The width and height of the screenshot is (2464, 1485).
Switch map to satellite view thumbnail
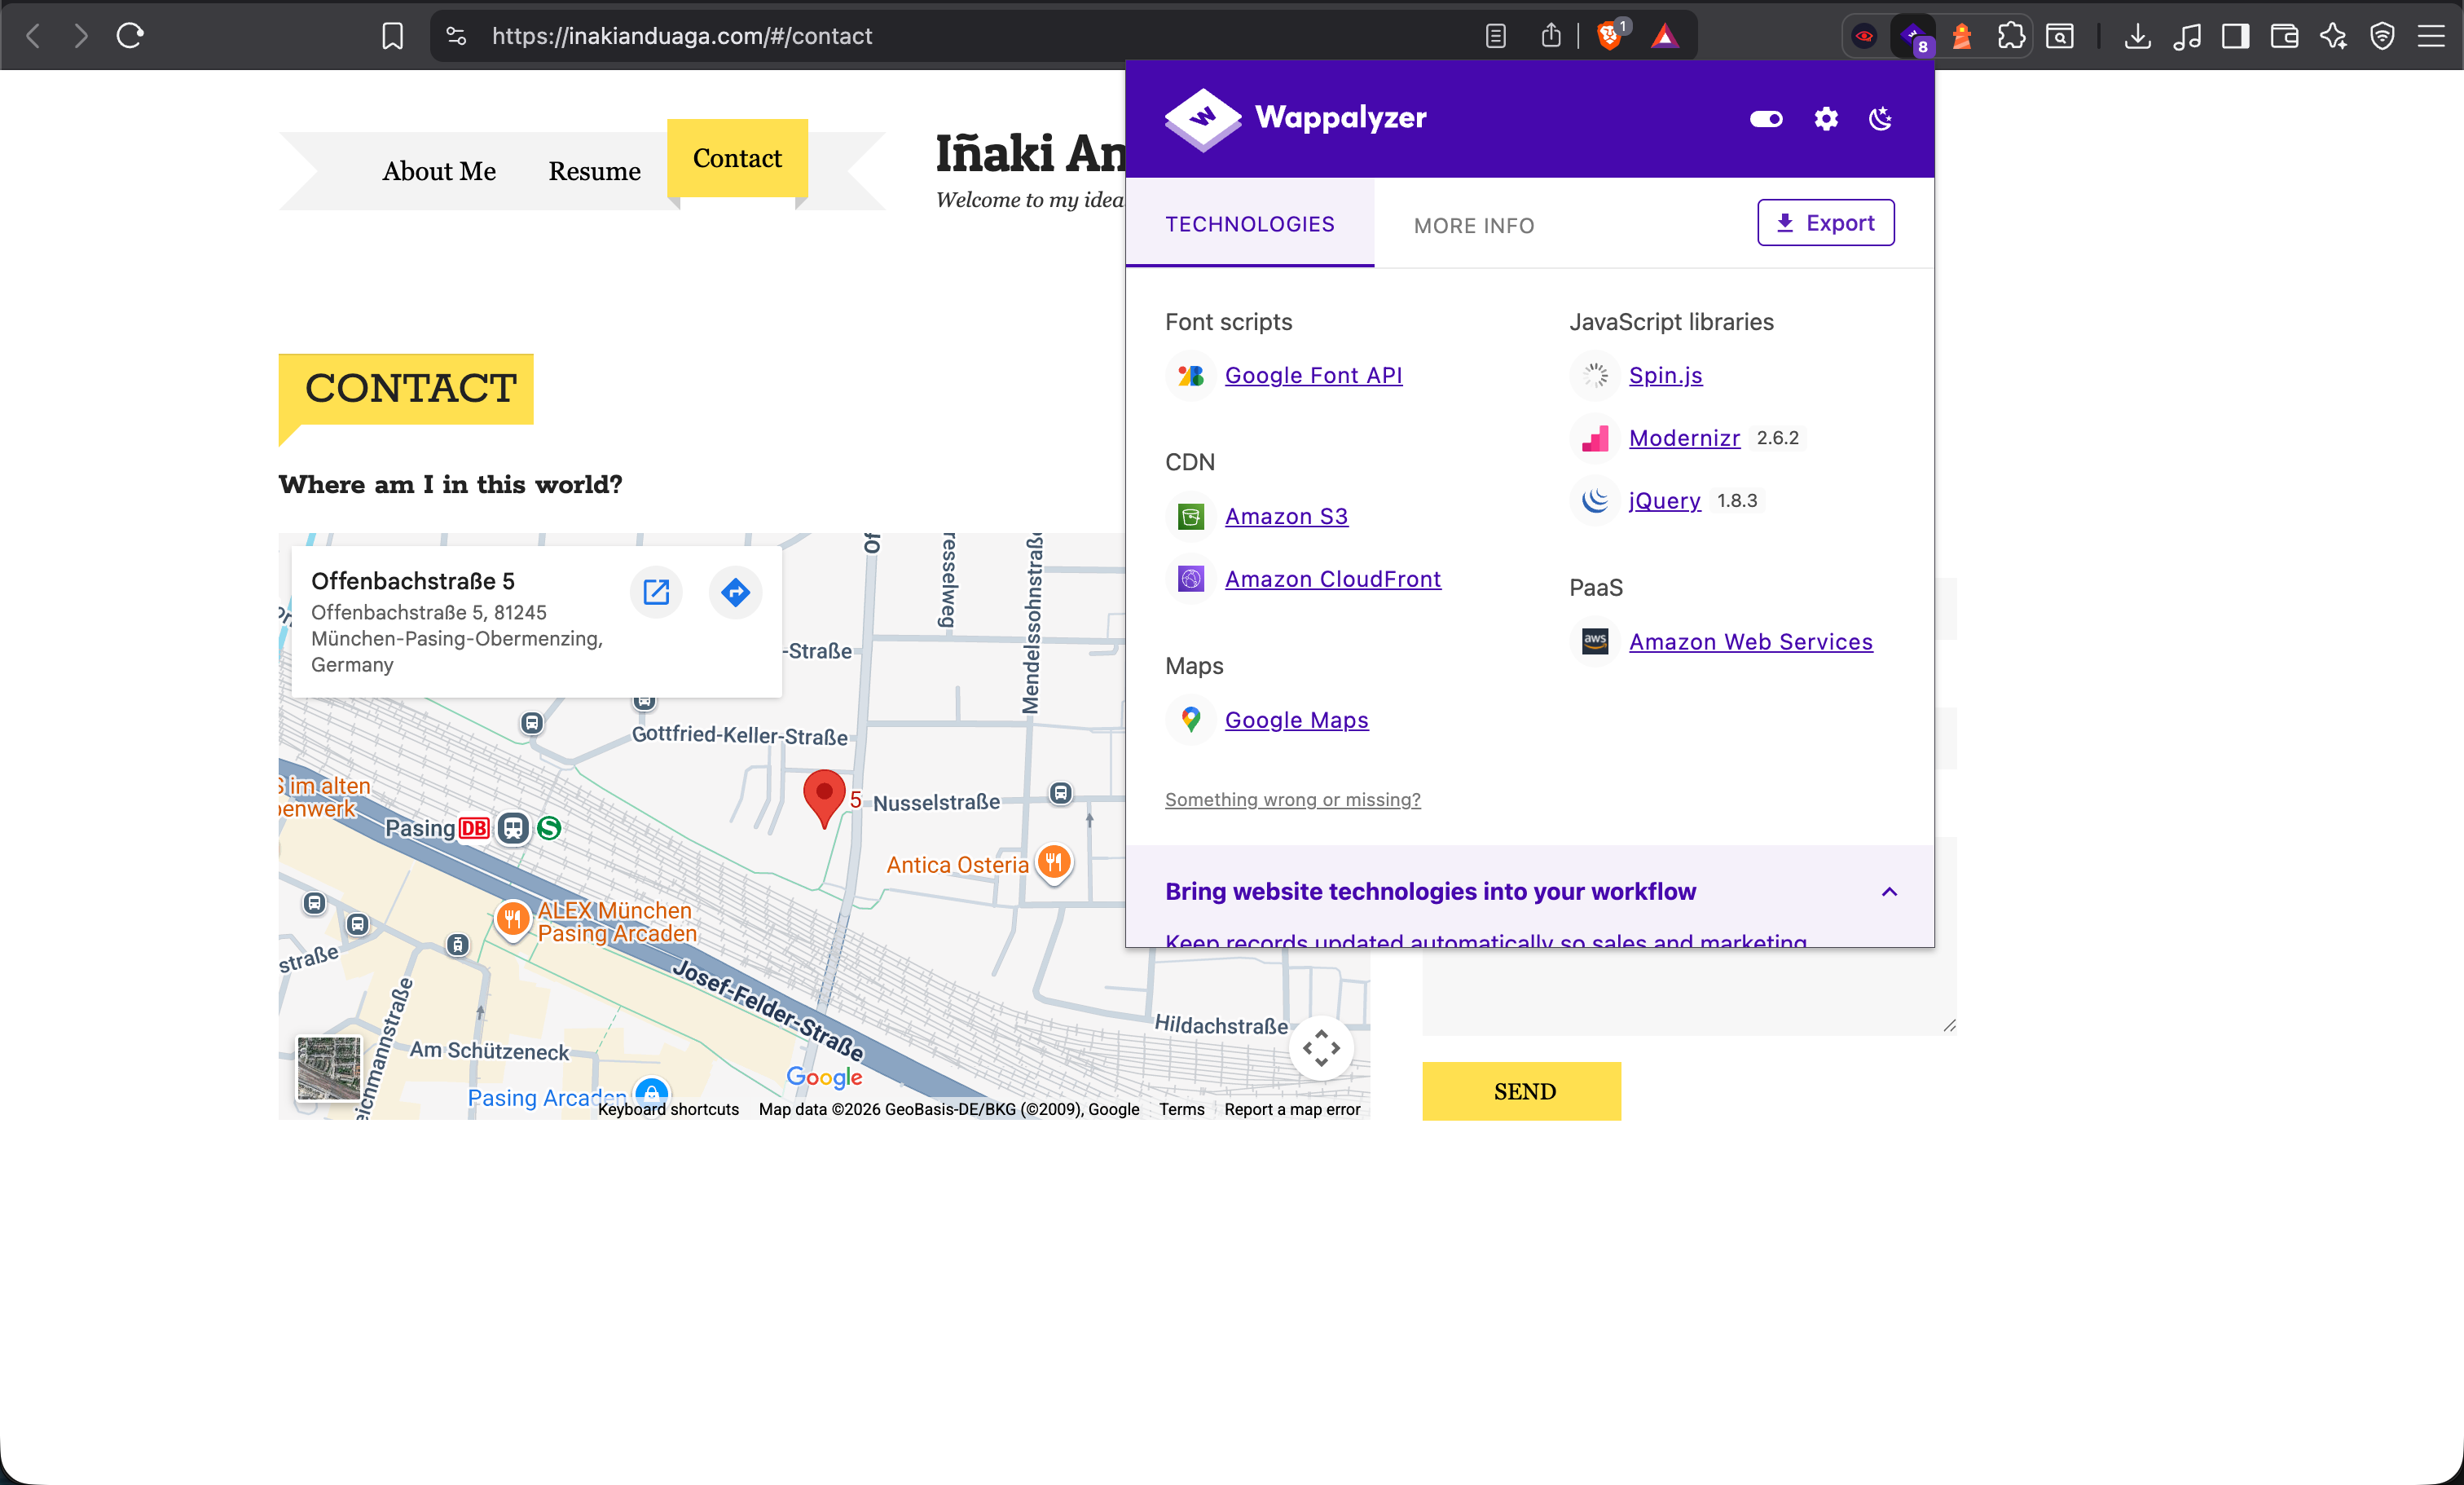tap(328, 1068)
